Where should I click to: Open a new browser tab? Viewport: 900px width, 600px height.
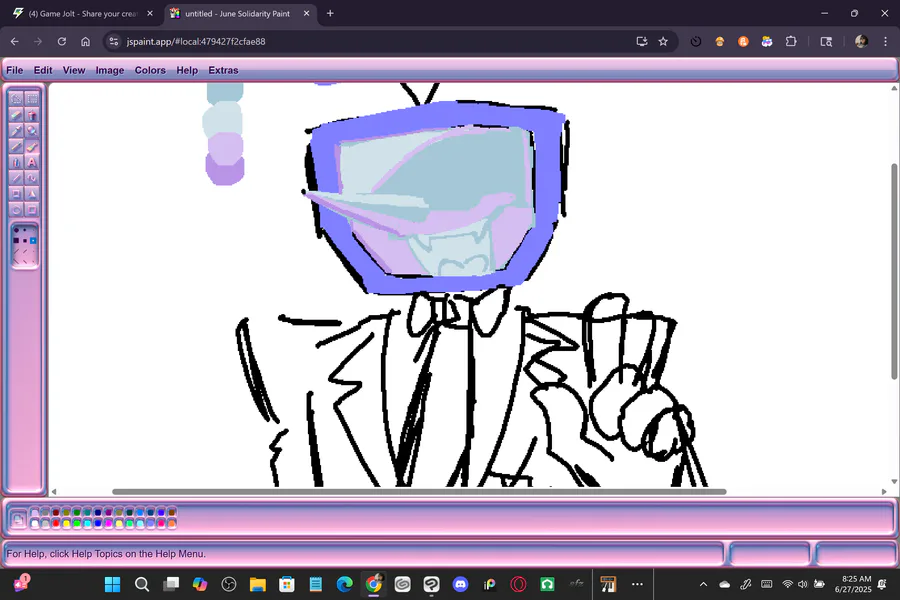coord(330,13)
